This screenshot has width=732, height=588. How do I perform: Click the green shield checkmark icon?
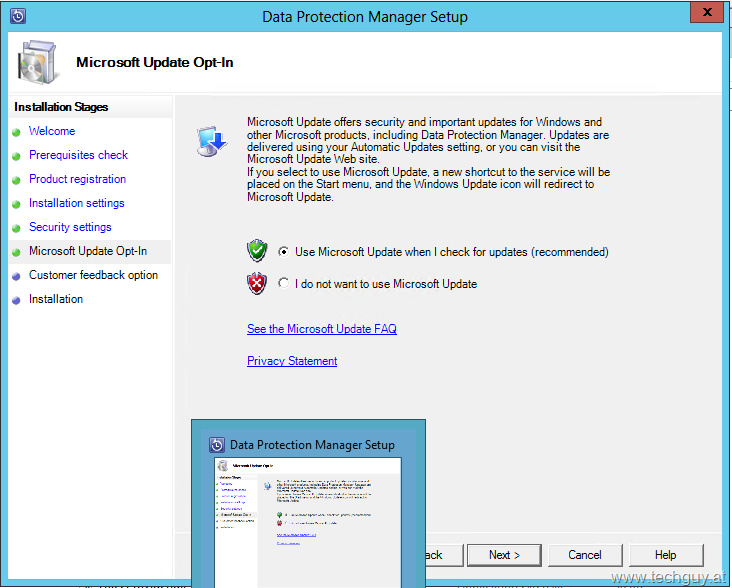pos(257,251)
